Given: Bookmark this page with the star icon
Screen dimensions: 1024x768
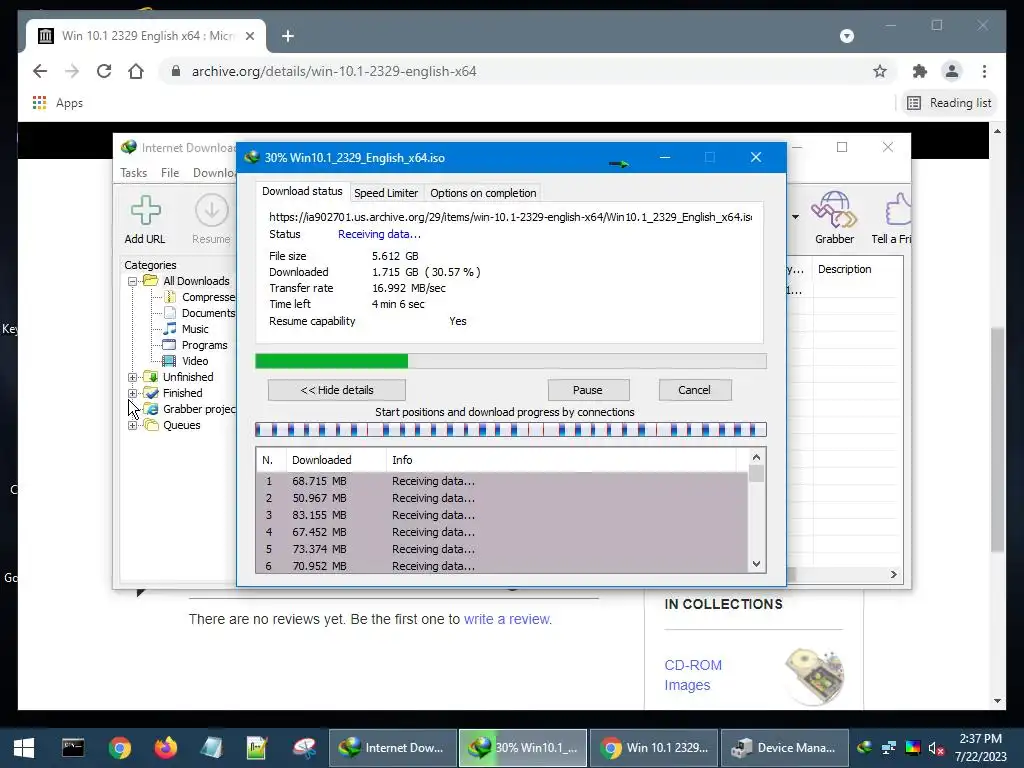Looking at the screenshot, I should 880,71.
